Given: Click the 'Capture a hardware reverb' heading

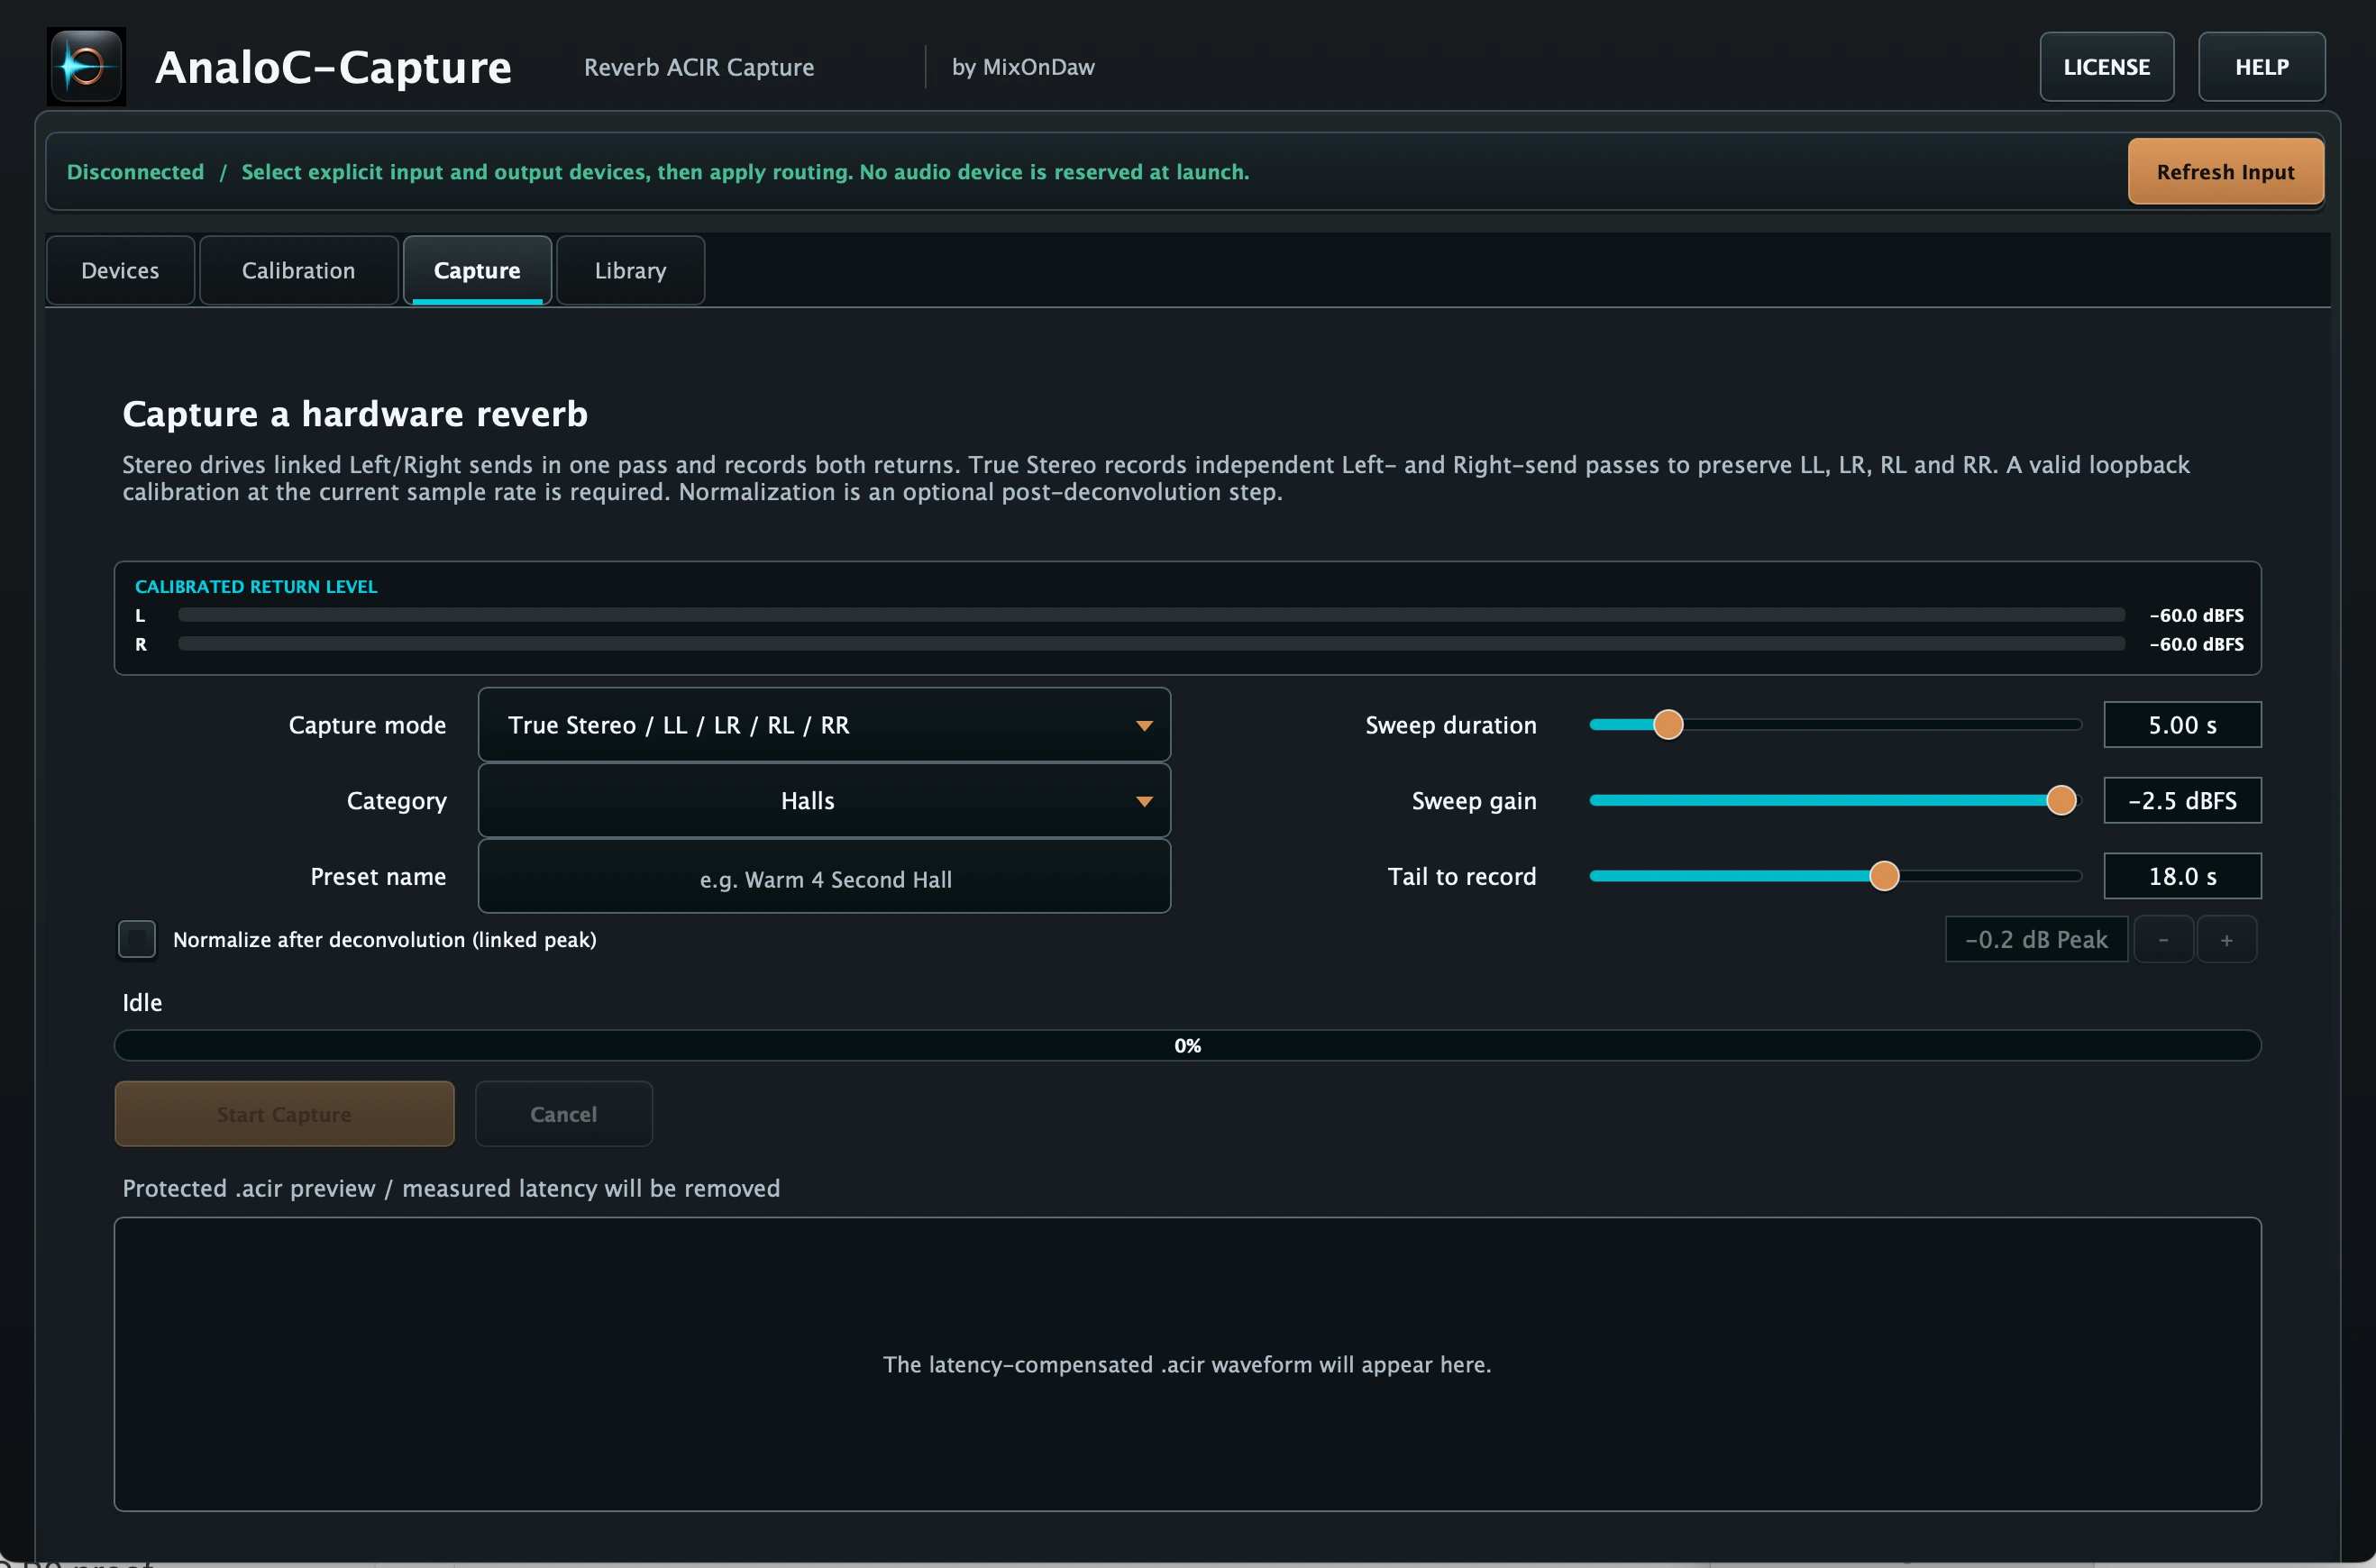Looking at the screenshot, I should 355,414.
